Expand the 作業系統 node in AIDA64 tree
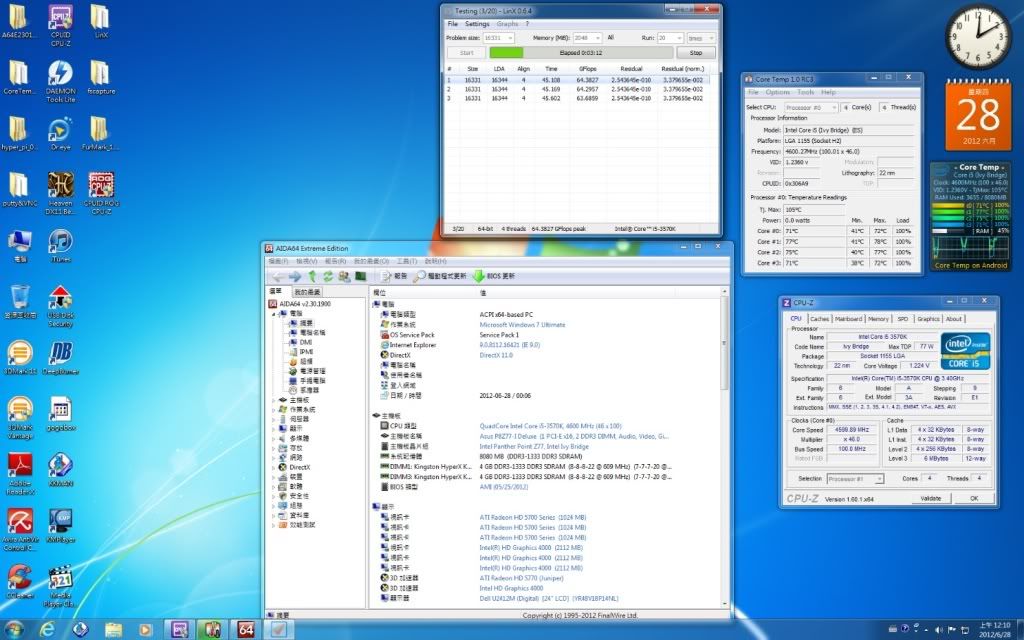 [x=274, y=409]
